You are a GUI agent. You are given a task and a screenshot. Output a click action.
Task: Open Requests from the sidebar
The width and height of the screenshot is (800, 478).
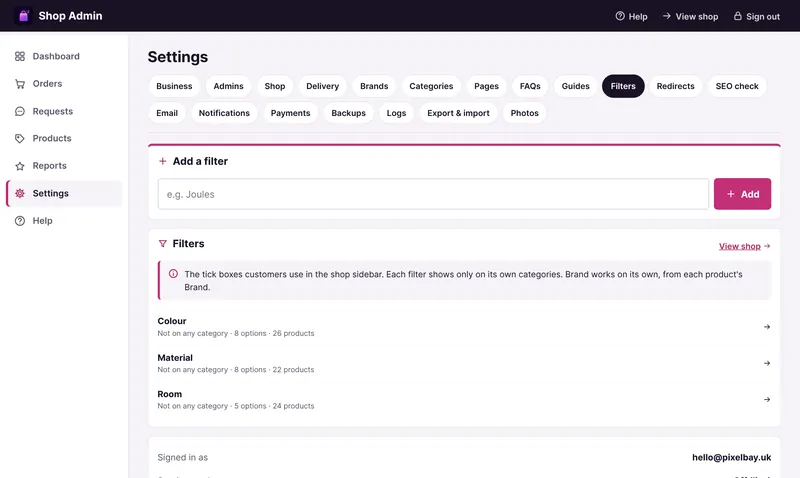(x=64, y=111)
